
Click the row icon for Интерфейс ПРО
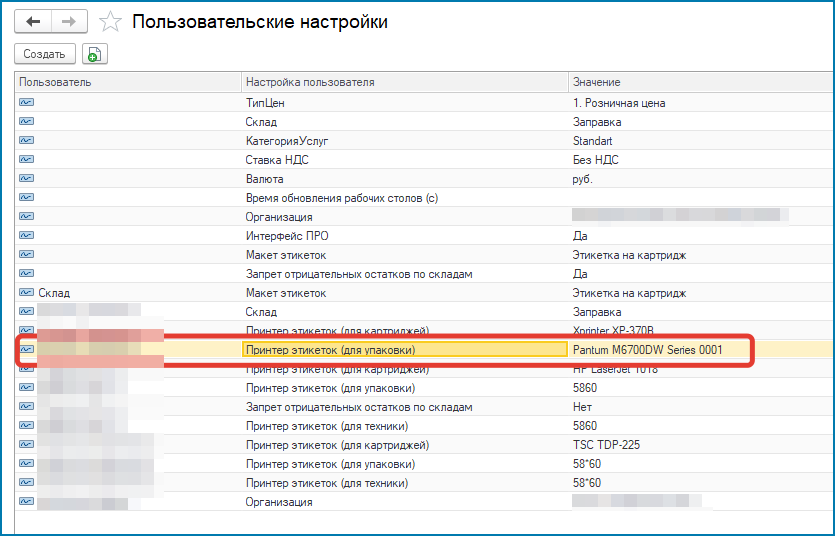(x=26, y=235)
